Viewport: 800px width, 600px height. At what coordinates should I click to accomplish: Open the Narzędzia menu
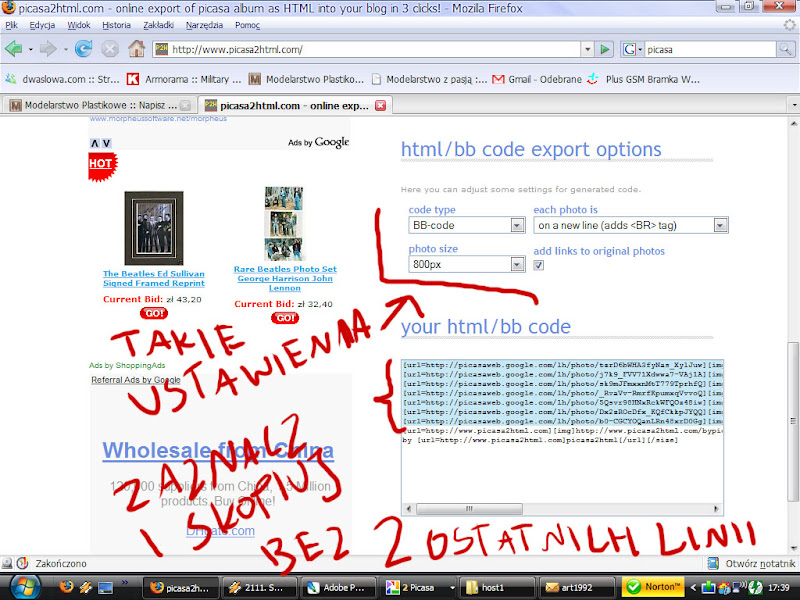(x=204, y=25)
